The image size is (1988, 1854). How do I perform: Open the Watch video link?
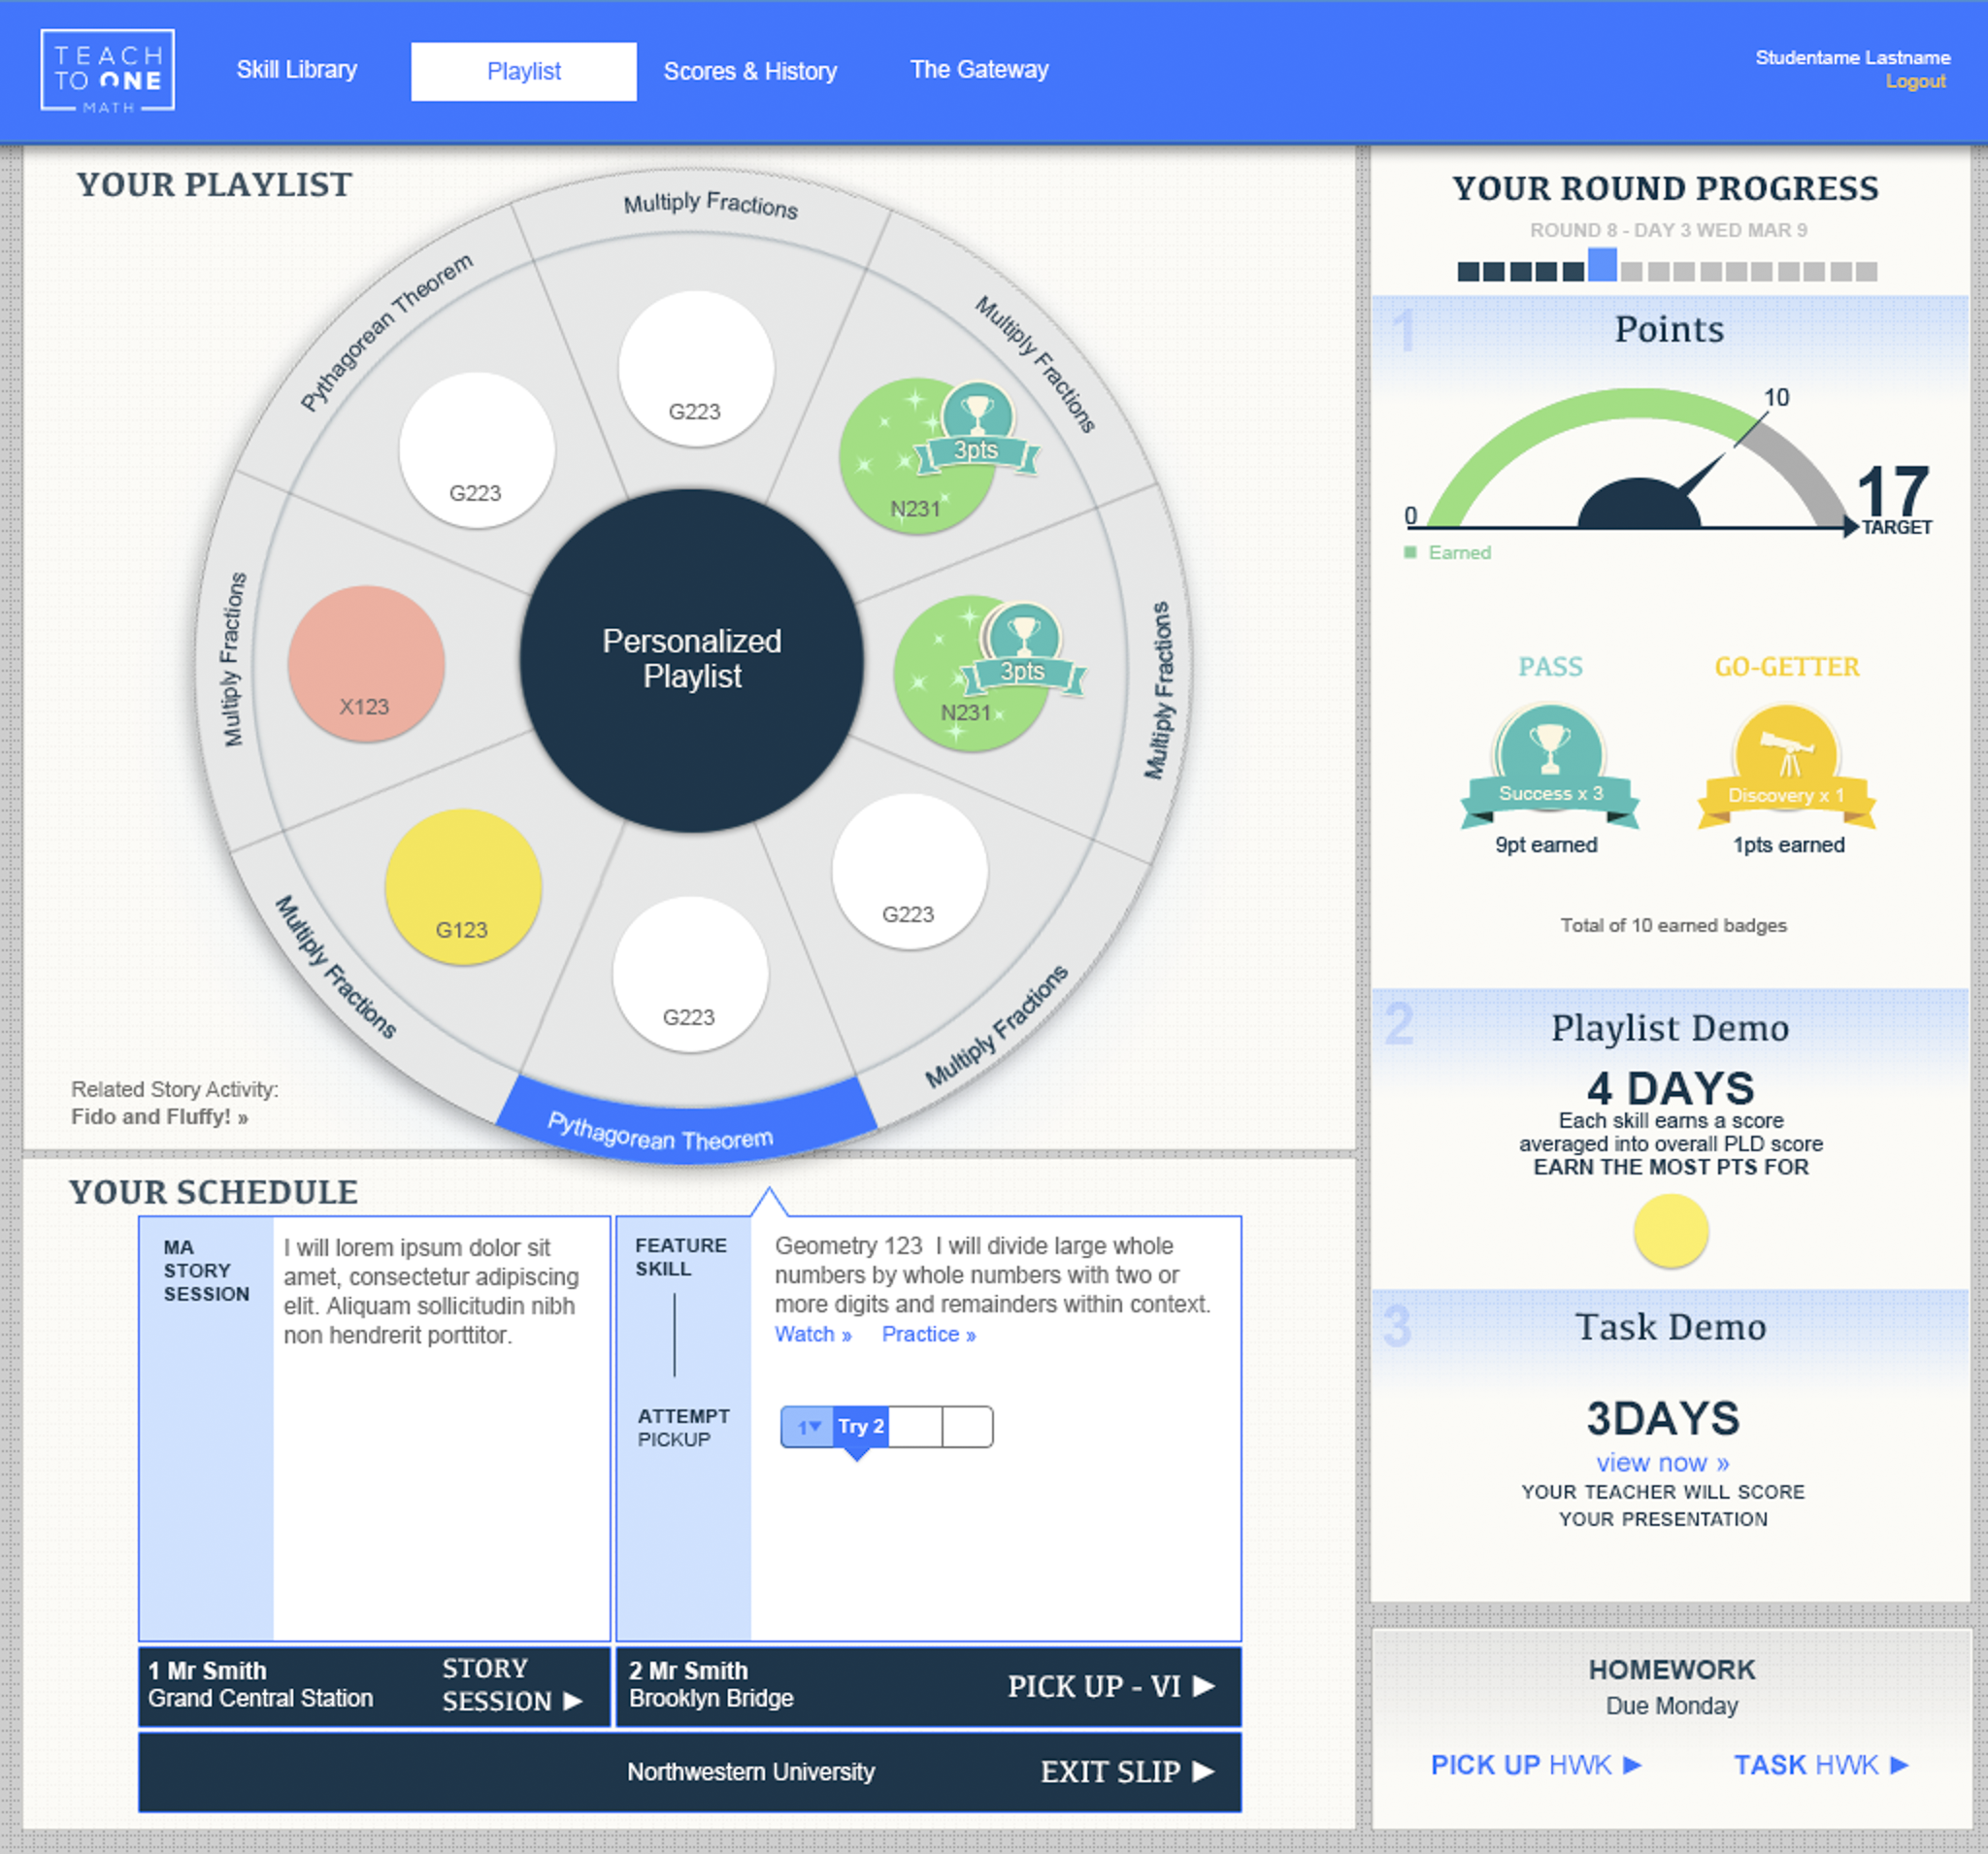(812, 1334)
